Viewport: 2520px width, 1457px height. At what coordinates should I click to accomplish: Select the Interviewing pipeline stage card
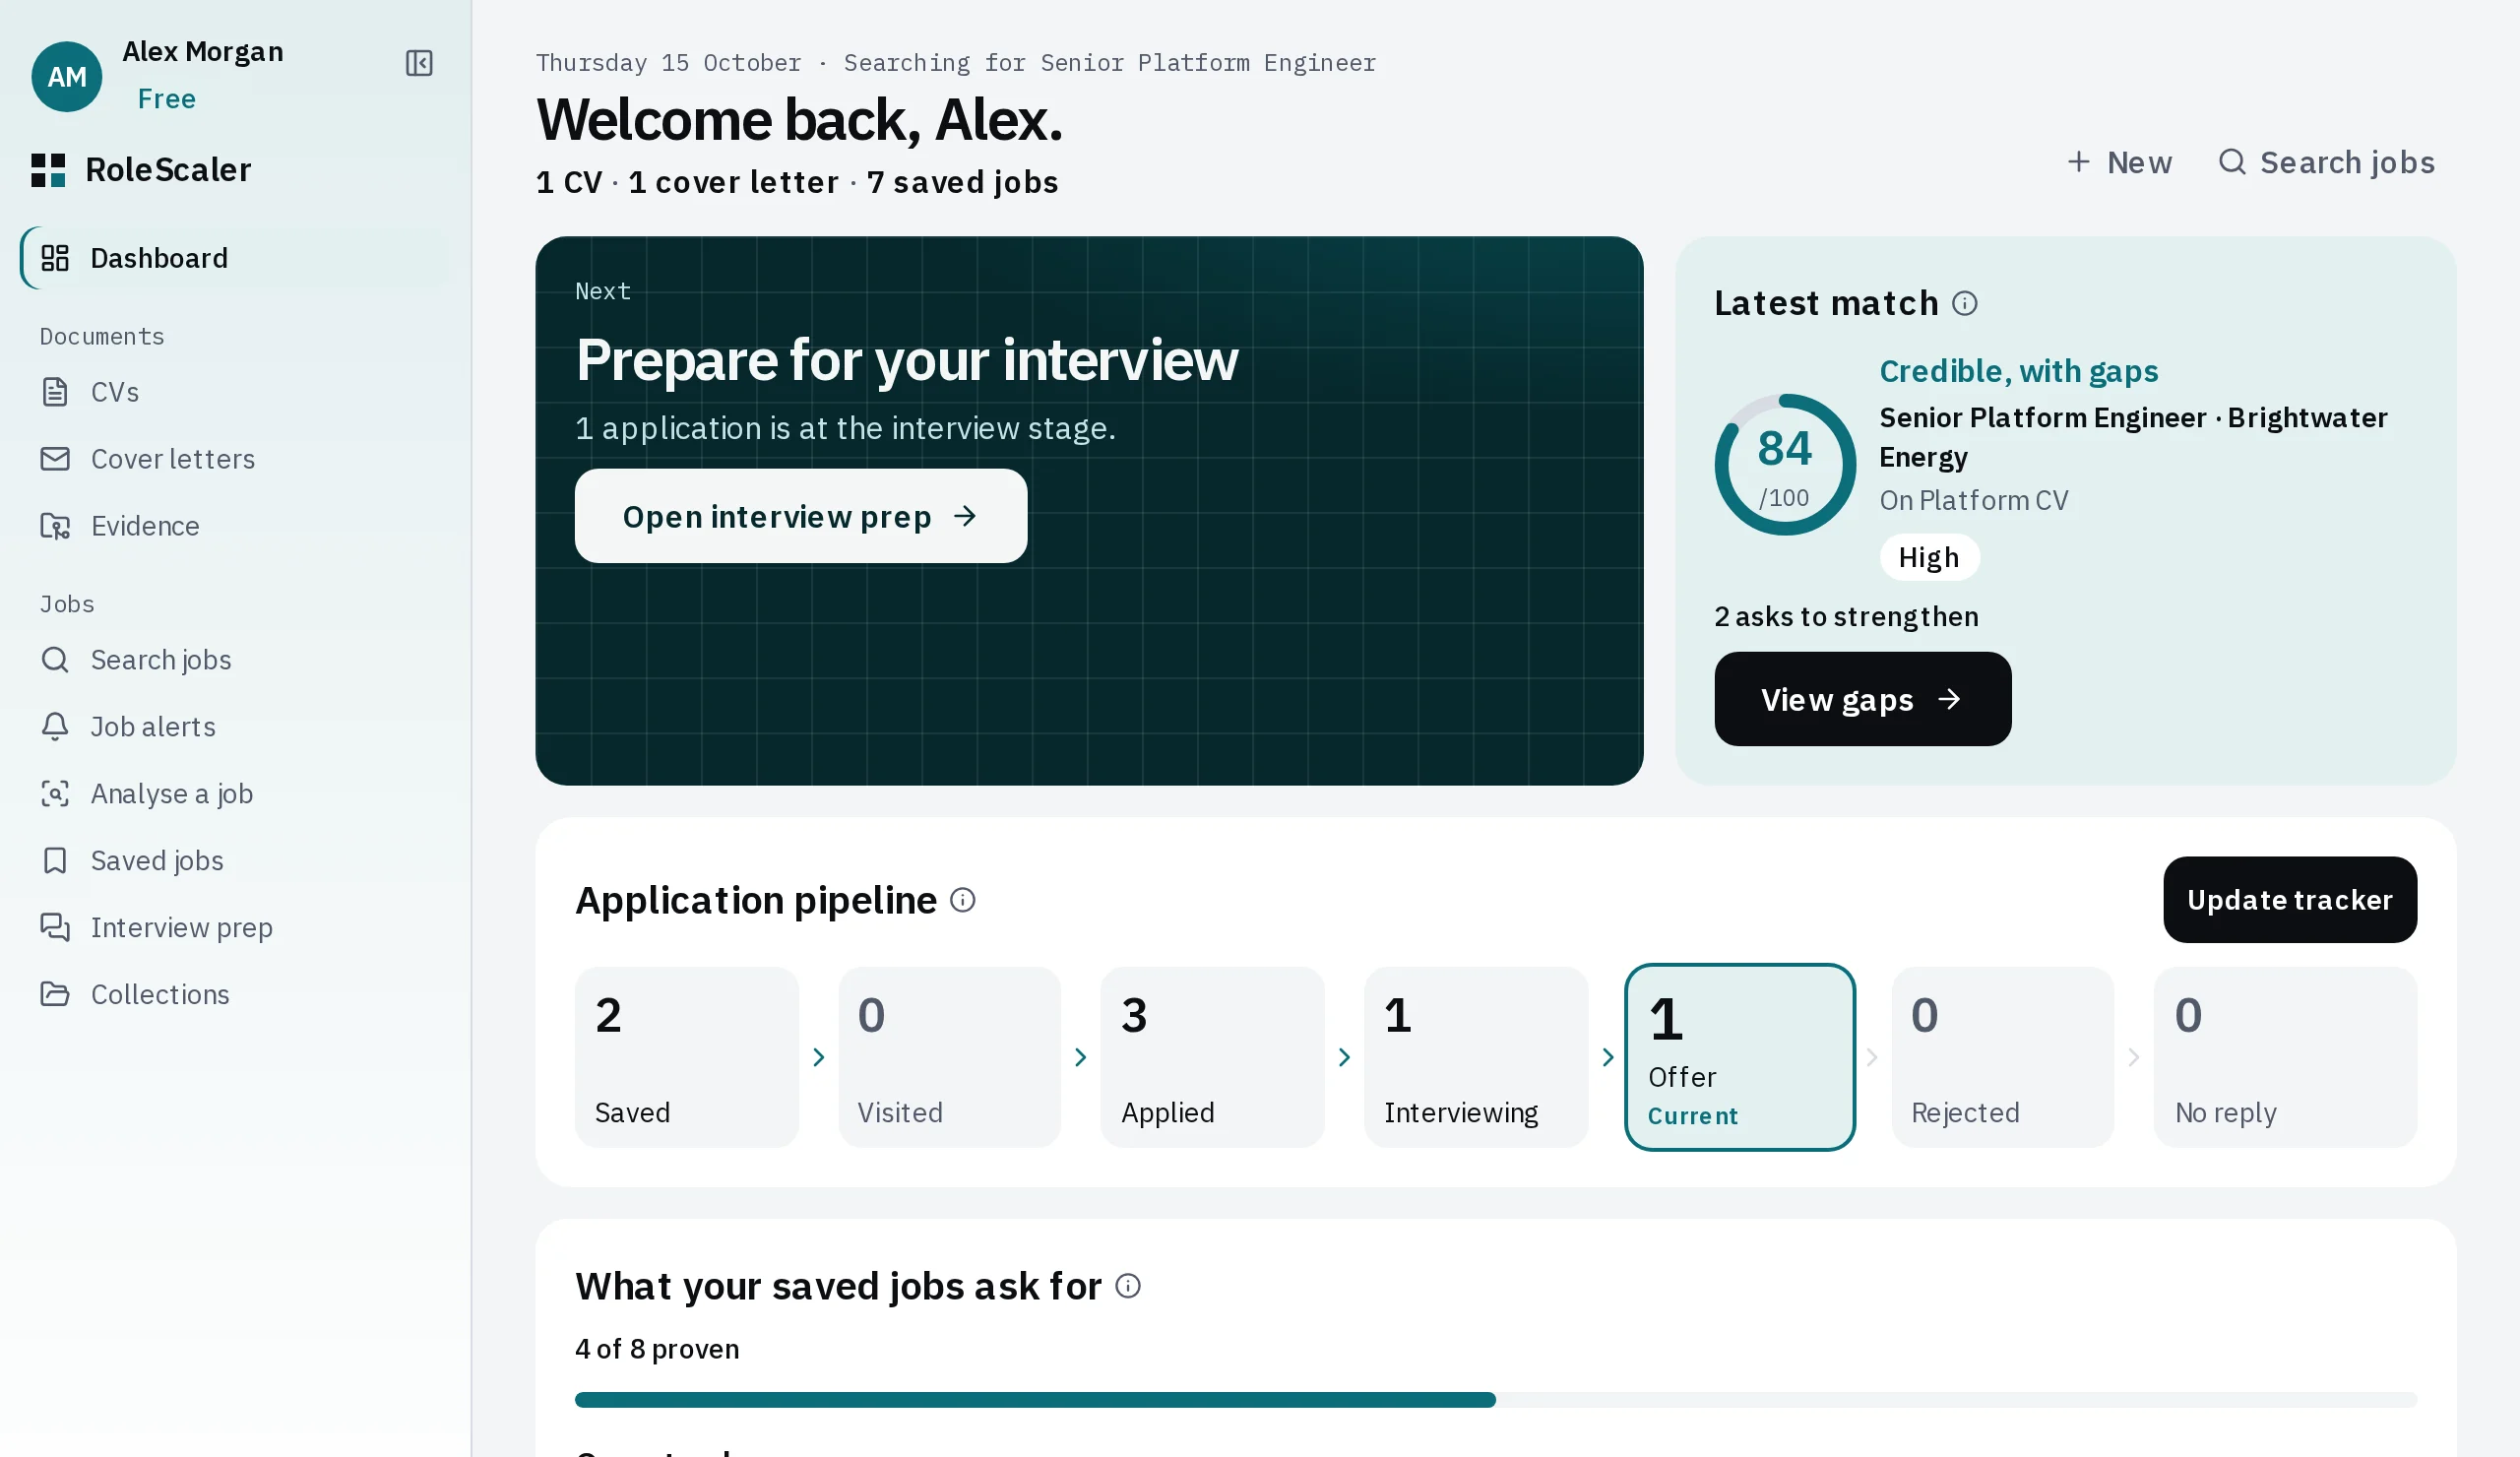[1475, 1057]
